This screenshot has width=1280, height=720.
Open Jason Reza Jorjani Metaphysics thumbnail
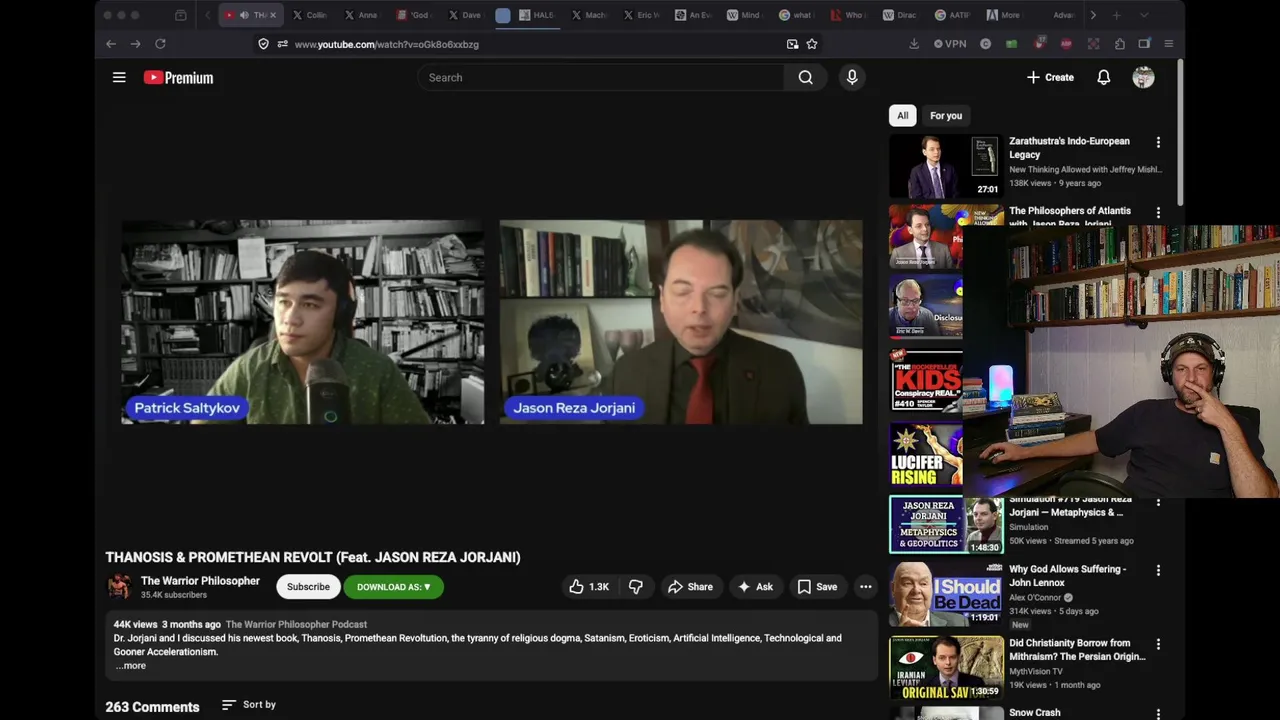[946, 524]
